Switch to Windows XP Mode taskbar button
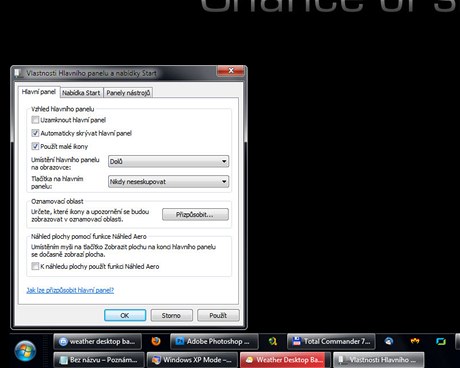460x368 pixels. point(192,360)
